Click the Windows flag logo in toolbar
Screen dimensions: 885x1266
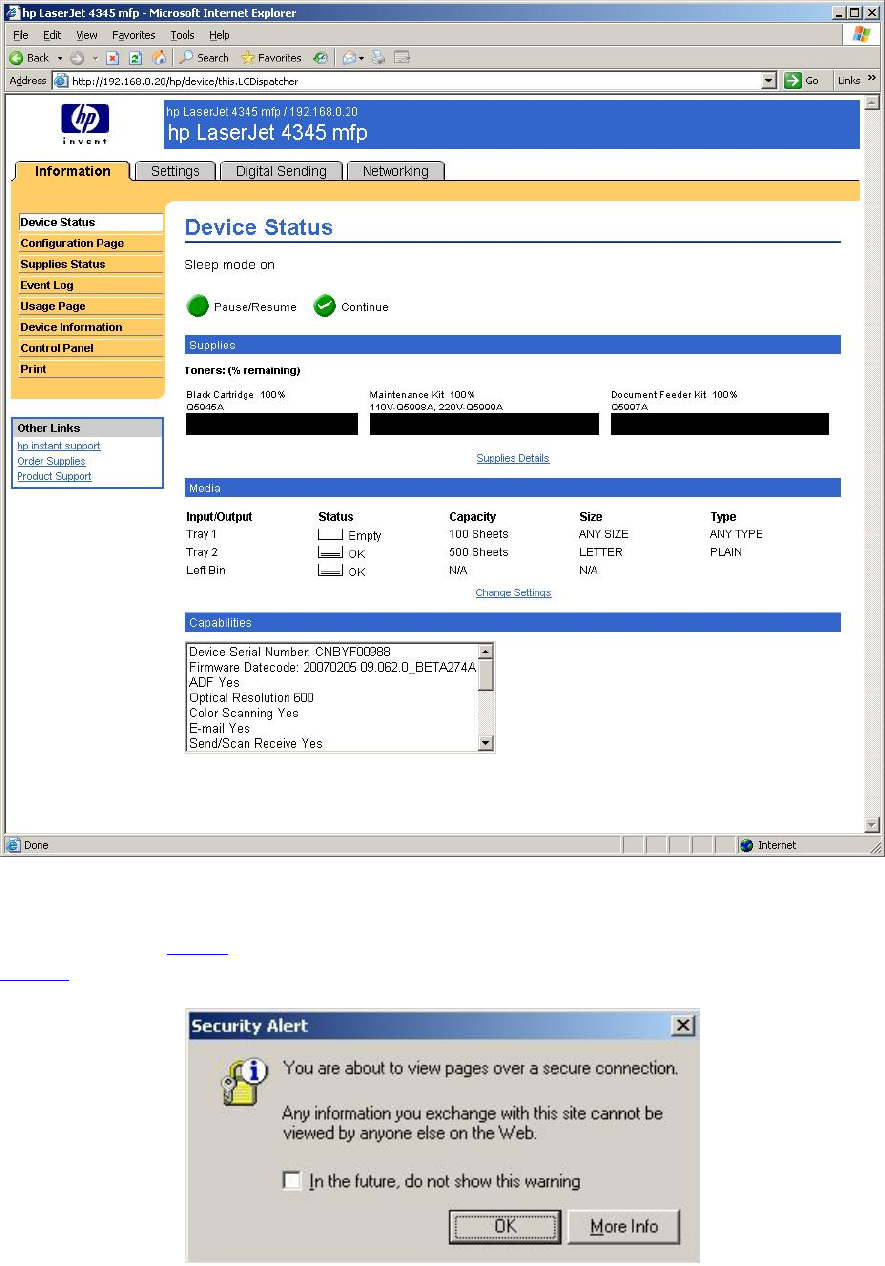coord(861,34)
